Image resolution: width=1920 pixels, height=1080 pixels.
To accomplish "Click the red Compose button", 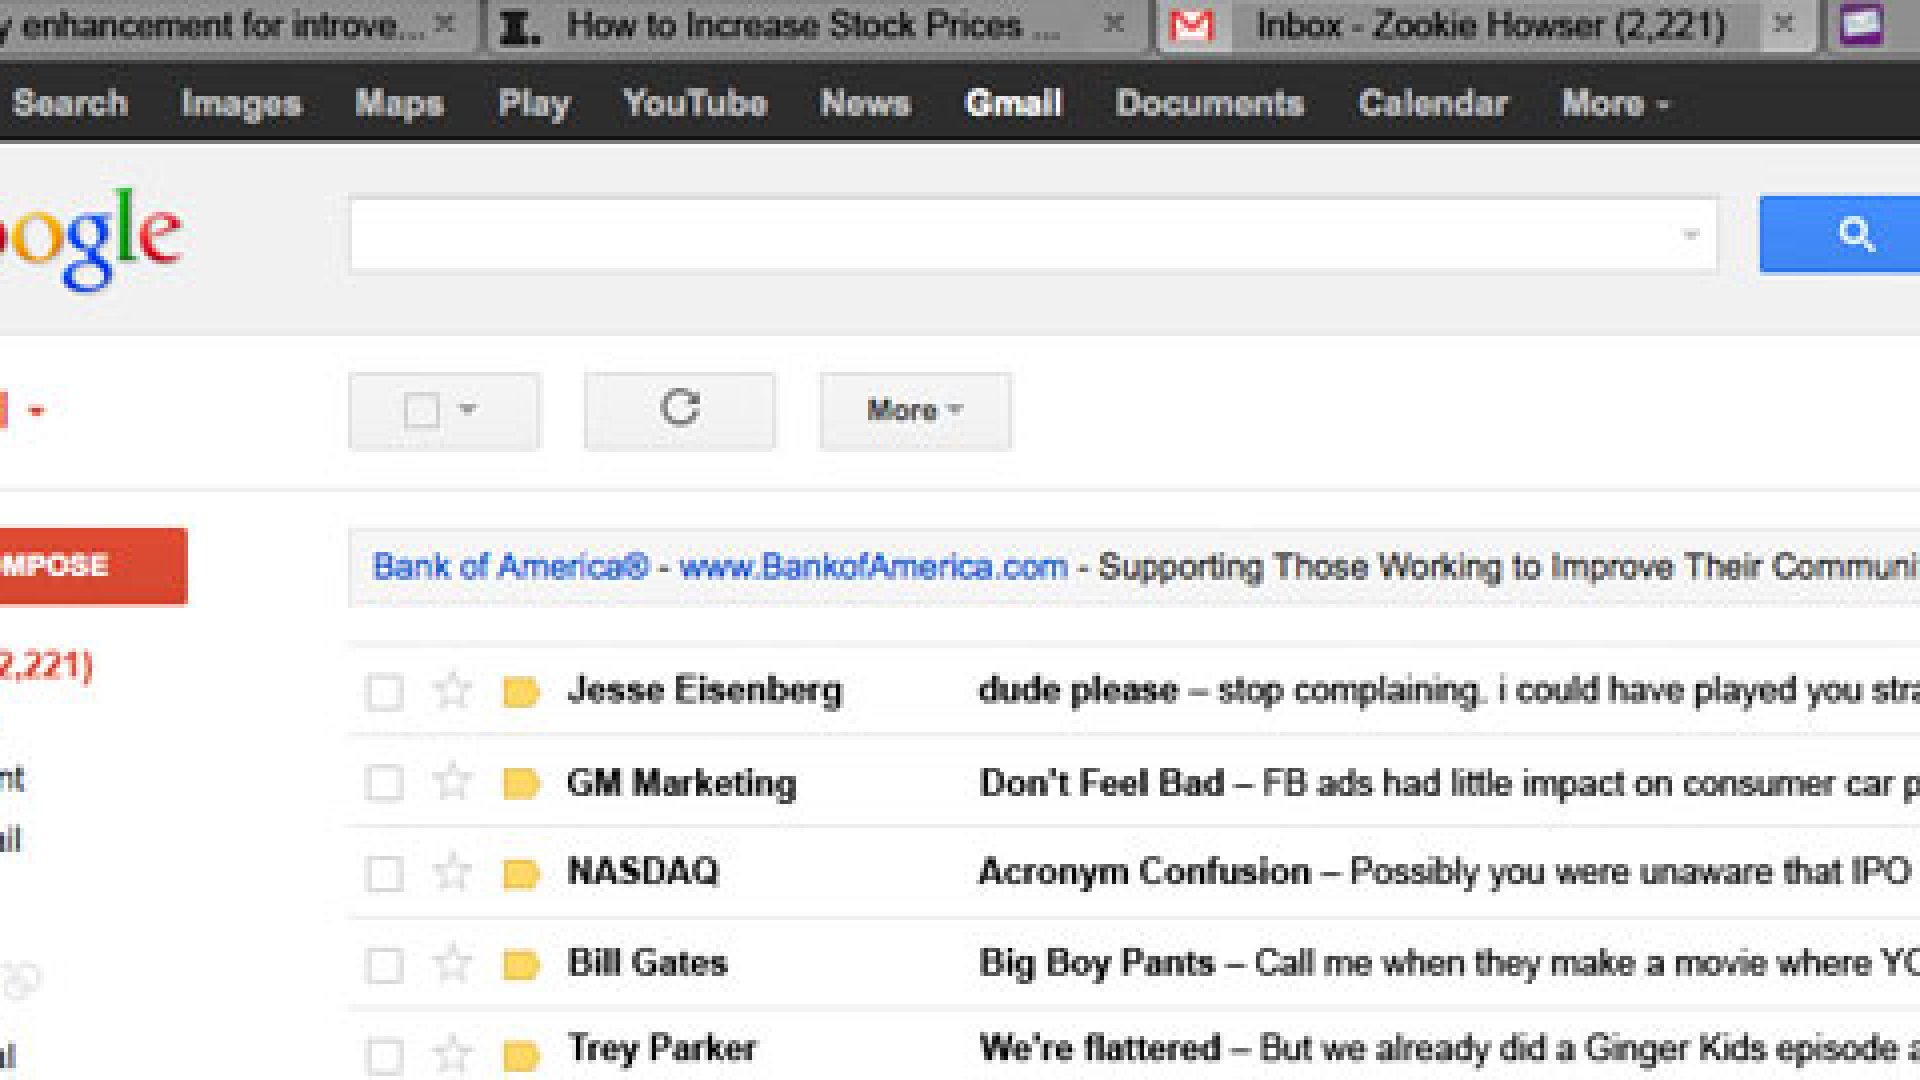I will [x=93, y=566].
